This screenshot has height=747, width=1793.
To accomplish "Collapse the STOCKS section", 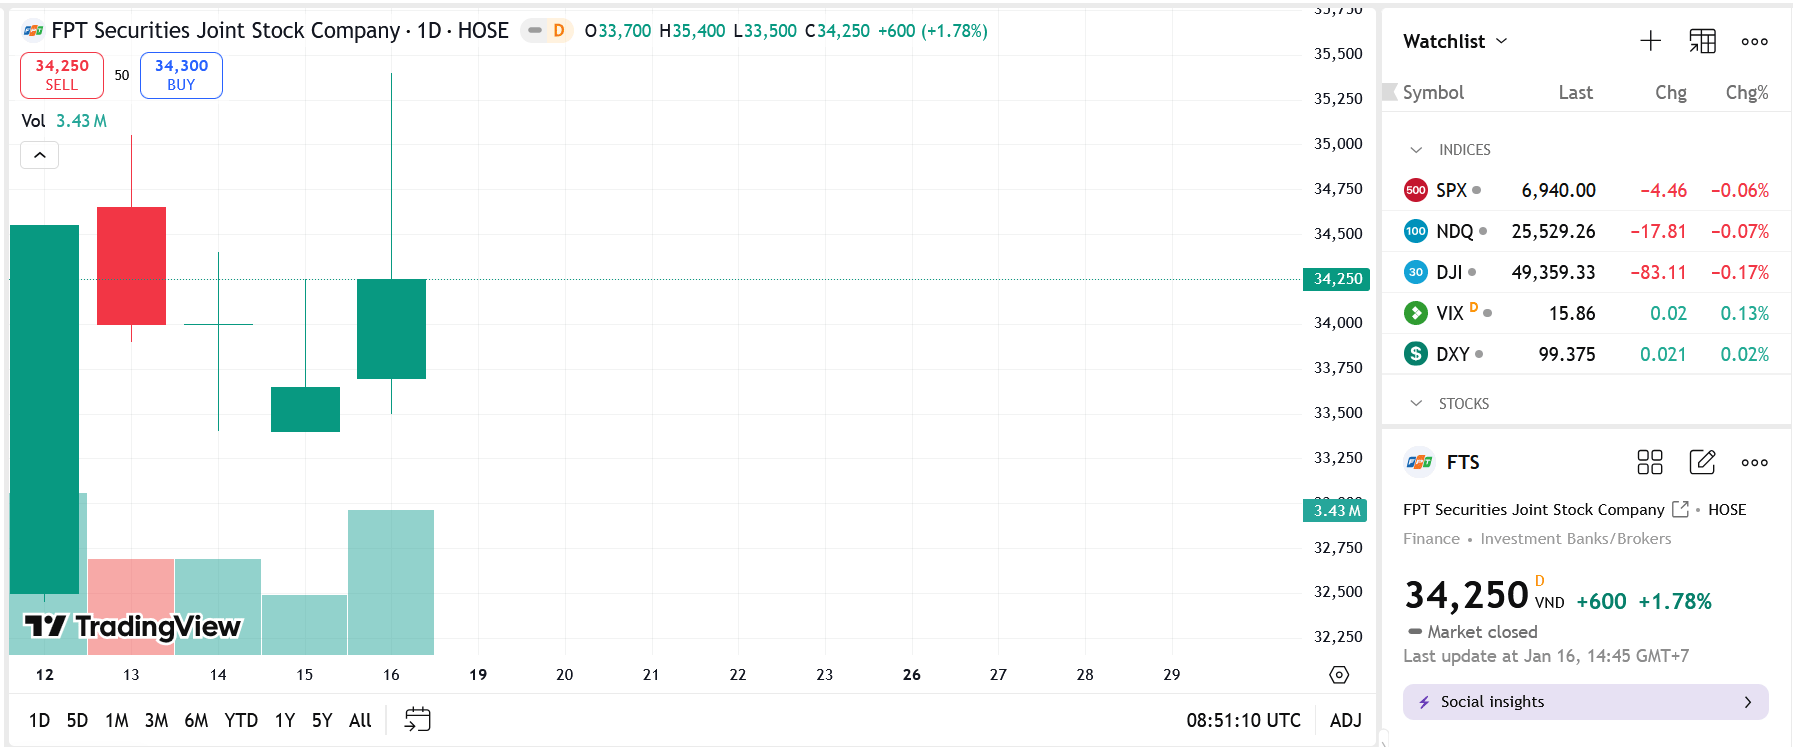I will [x=1416, y=404].
